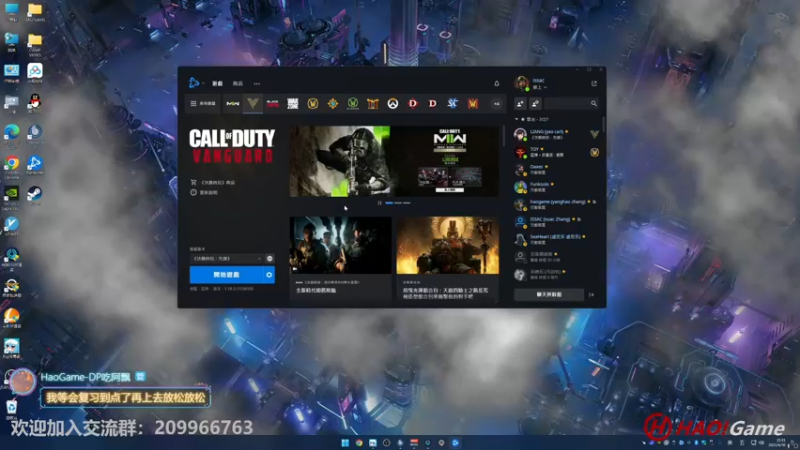Select friend ISSAC (Issac Zhang)
This screenshot has width=800, height=450.
pyautogui.click(x=556, y=221)
